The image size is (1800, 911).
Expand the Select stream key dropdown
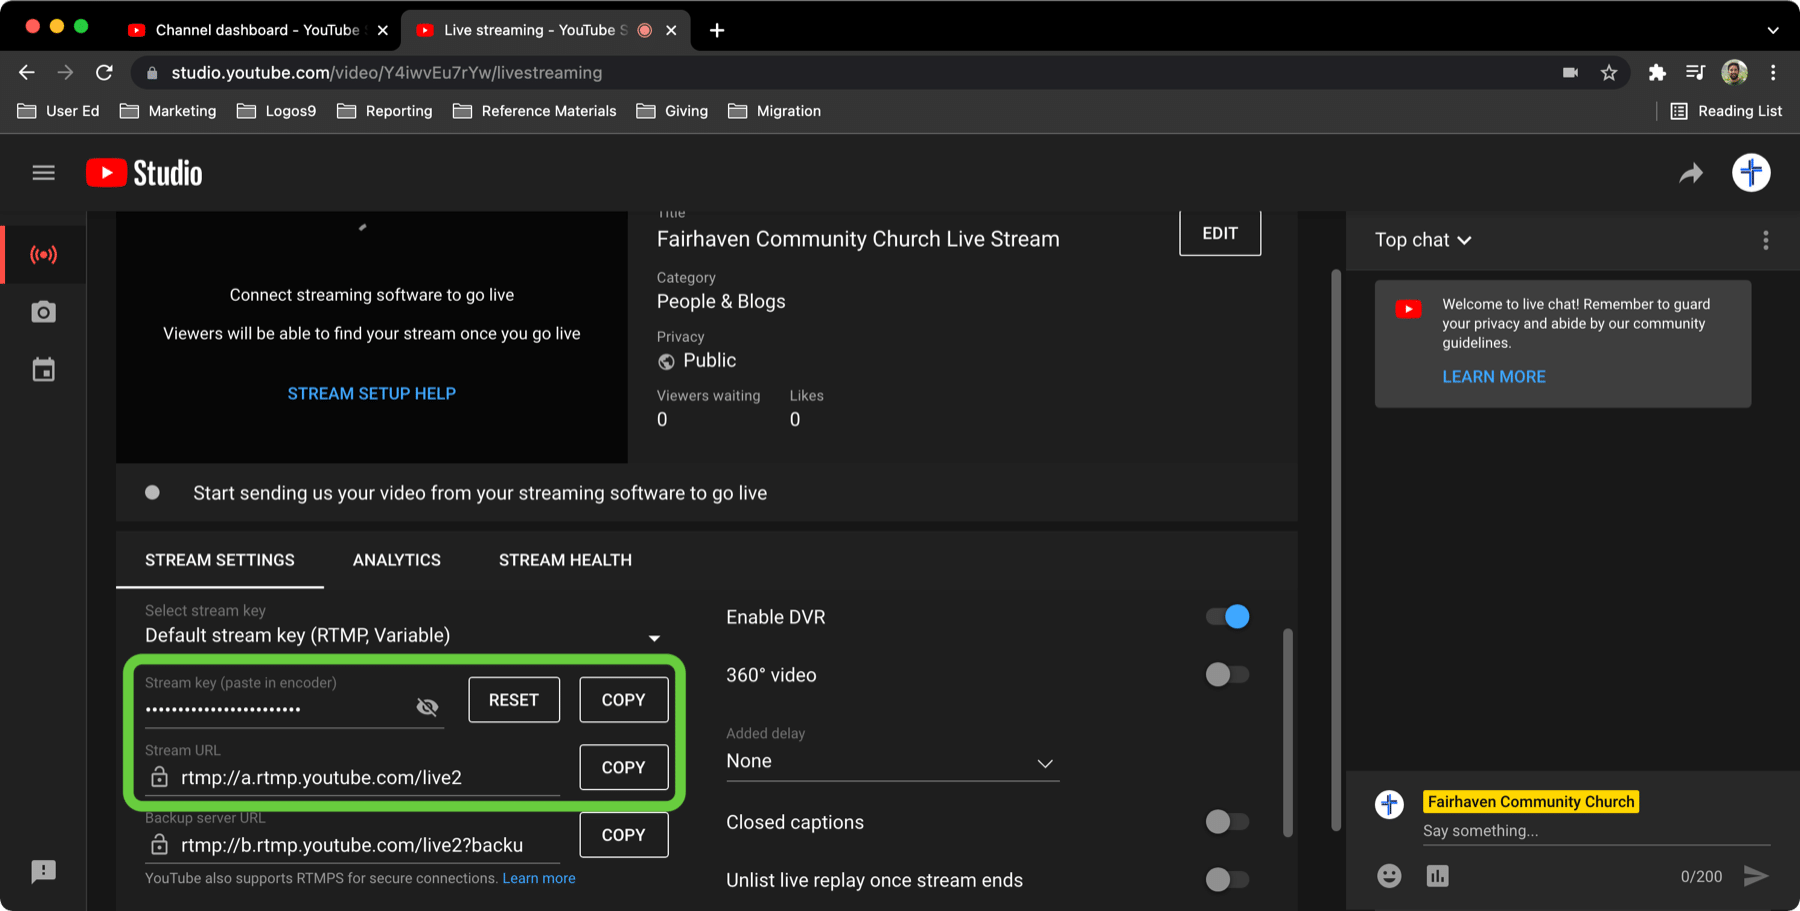[403, 635]
